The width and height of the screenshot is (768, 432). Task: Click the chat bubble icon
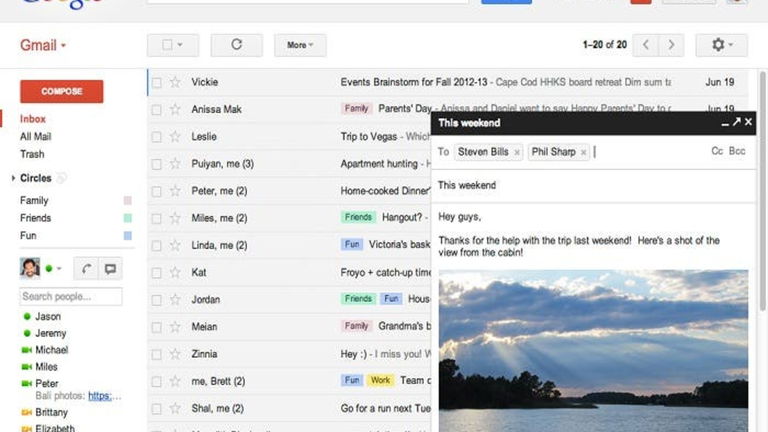pyautogui.click(x=110, y=268)
